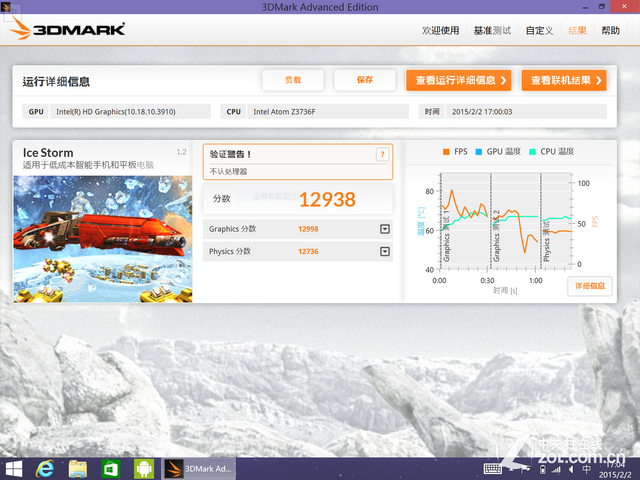Toggle the CPU 温度 legend swatch

[532, 152]
